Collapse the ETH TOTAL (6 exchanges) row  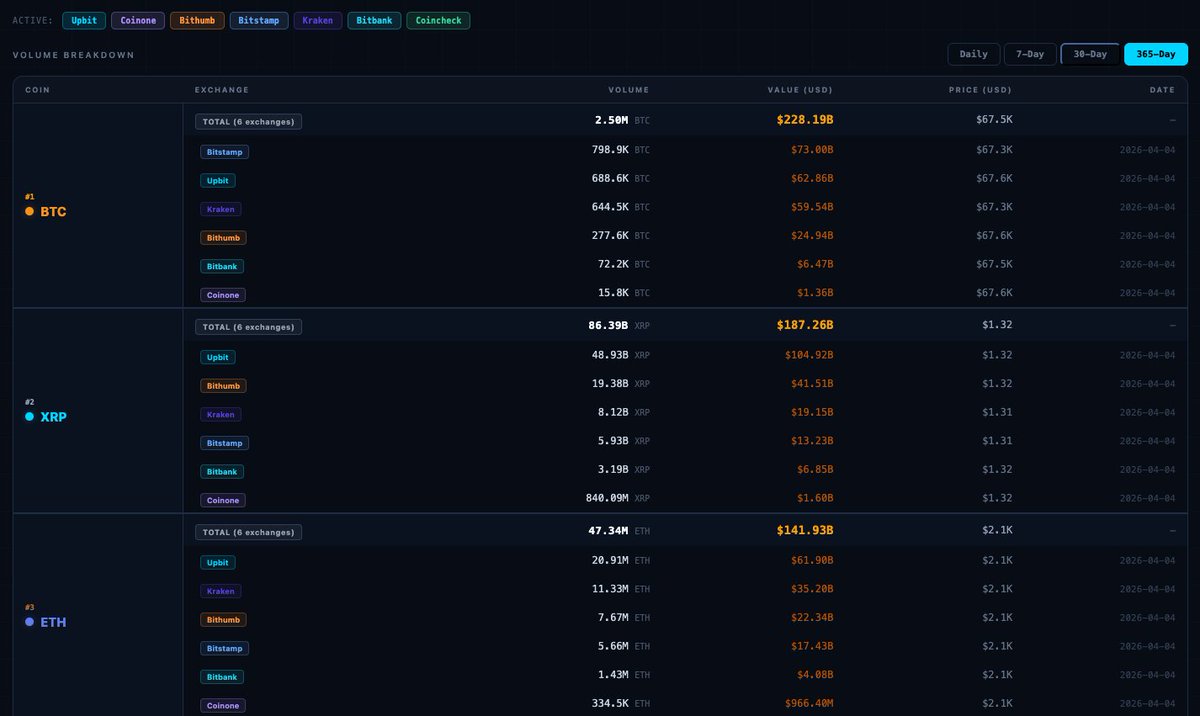tap(248, 531)
